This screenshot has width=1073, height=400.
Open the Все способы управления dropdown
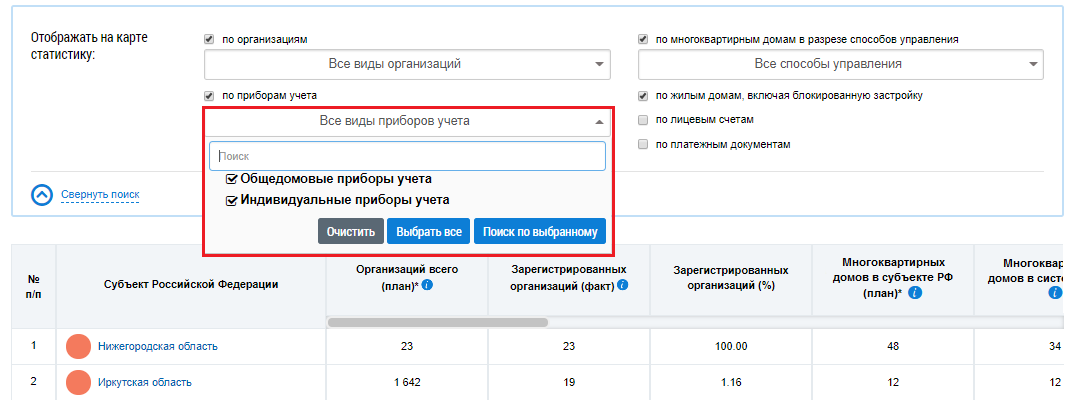pos(840,64)
